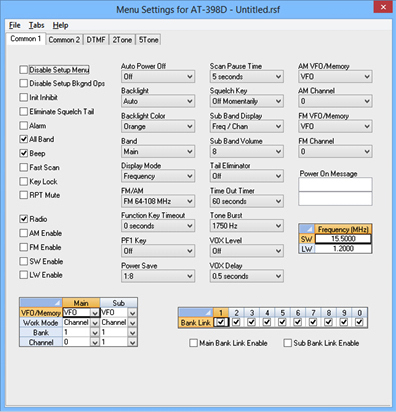Viewport: 396px width, 412px height.
Task: Open the AM VFO/Memory dropdown
Action: [x=335, y=77]
